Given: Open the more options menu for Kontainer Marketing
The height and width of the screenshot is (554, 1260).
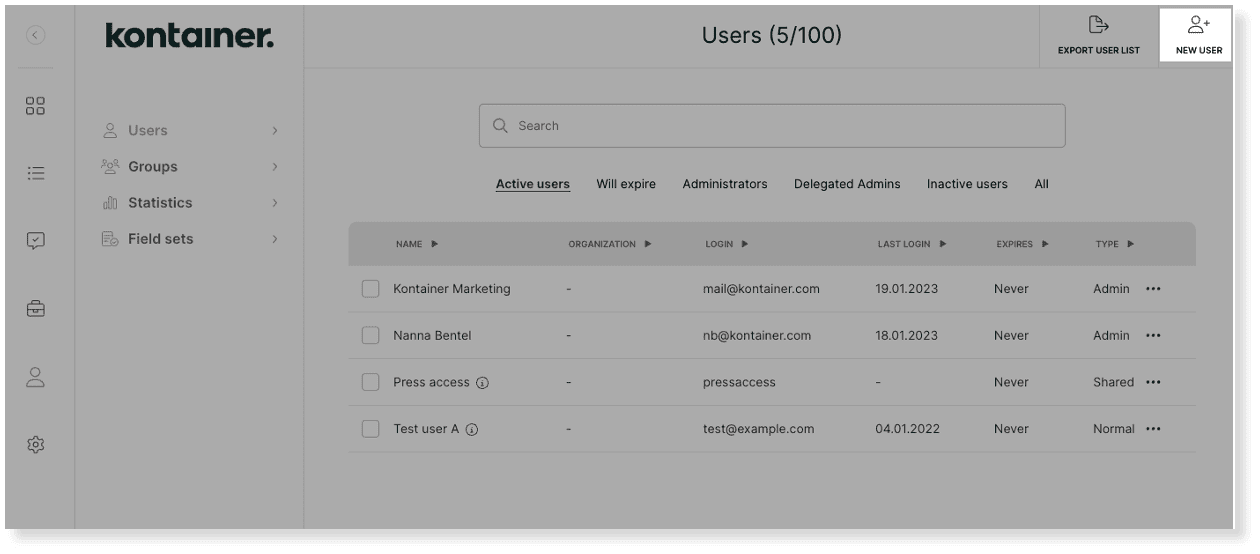Looking at the screenshot, I should (1153, 289).
